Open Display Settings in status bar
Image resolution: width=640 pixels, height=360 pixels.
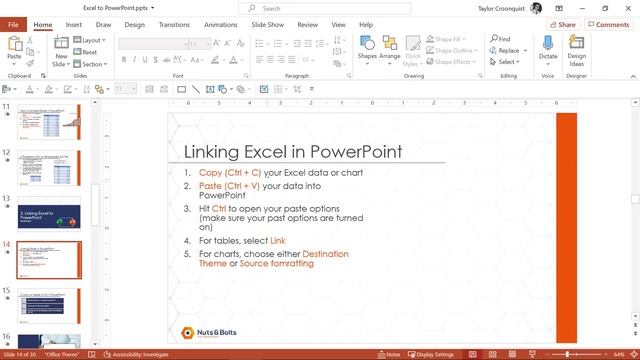(x=431, y=354)
